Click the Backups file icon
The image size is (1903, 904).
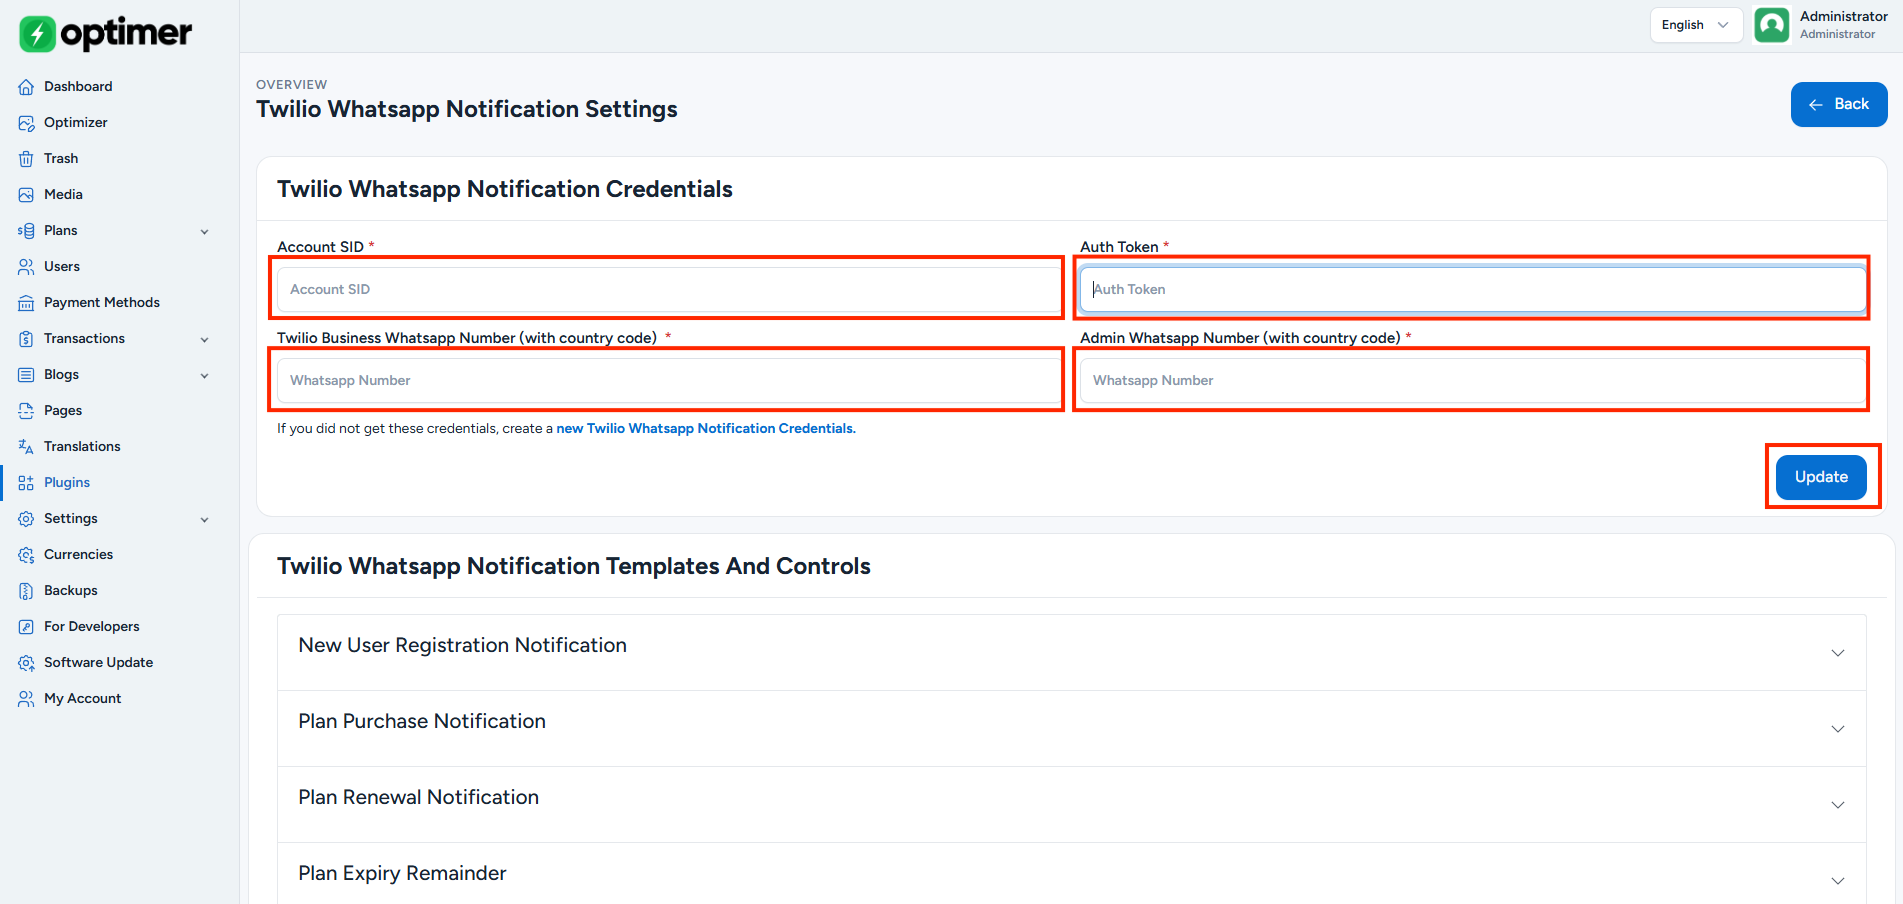point(26,591)
